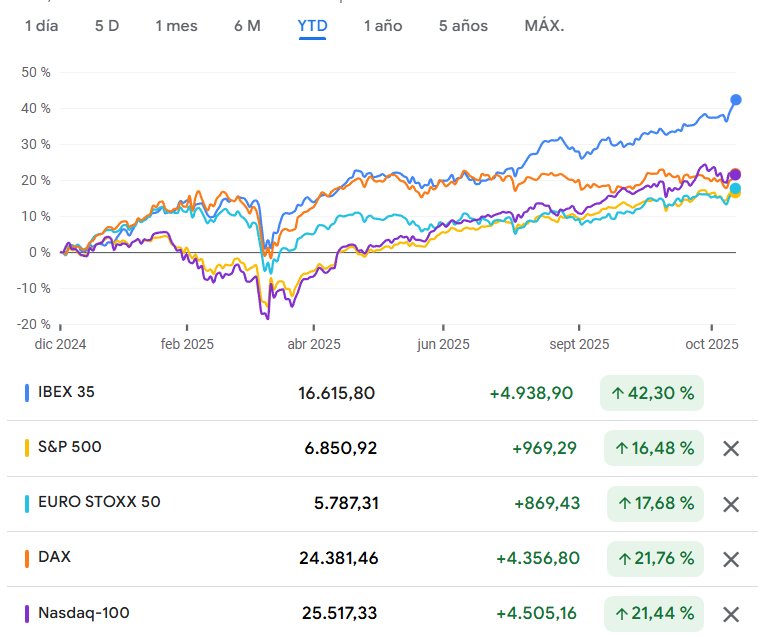Screen dimensions: 771x637
Task: Select the 6 M range tab
Action: click(247, 25)
